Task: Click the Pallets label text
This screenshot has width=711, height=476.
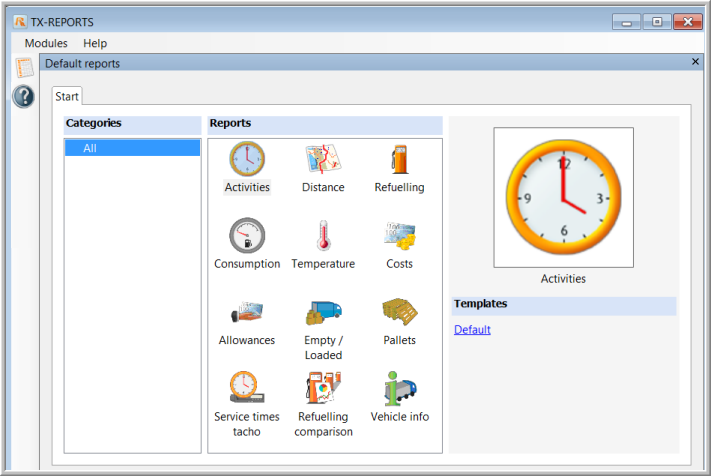Action: [x=399, y=340]
